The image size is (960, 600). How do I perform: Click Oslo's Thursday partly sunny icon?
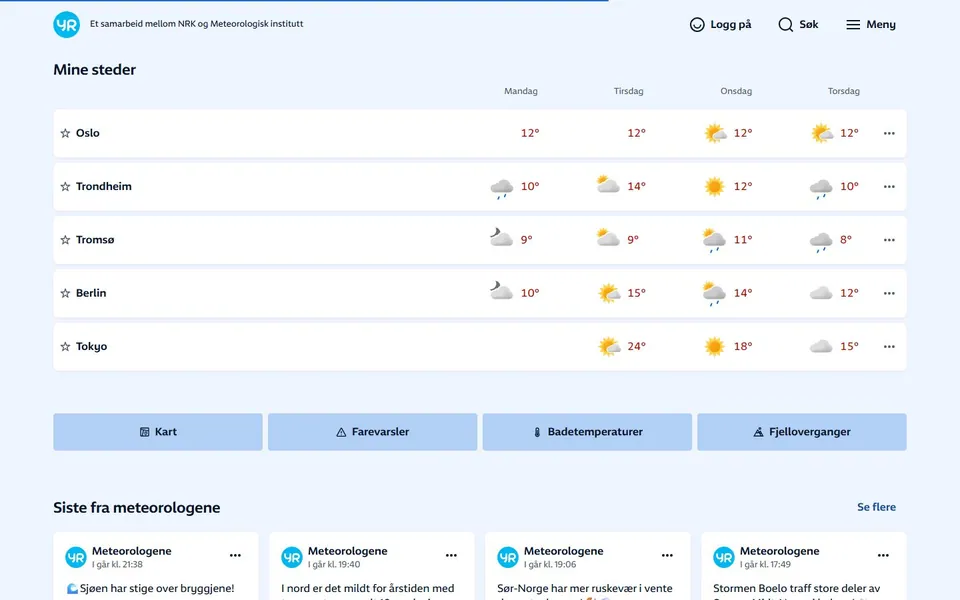pos(822,133)
